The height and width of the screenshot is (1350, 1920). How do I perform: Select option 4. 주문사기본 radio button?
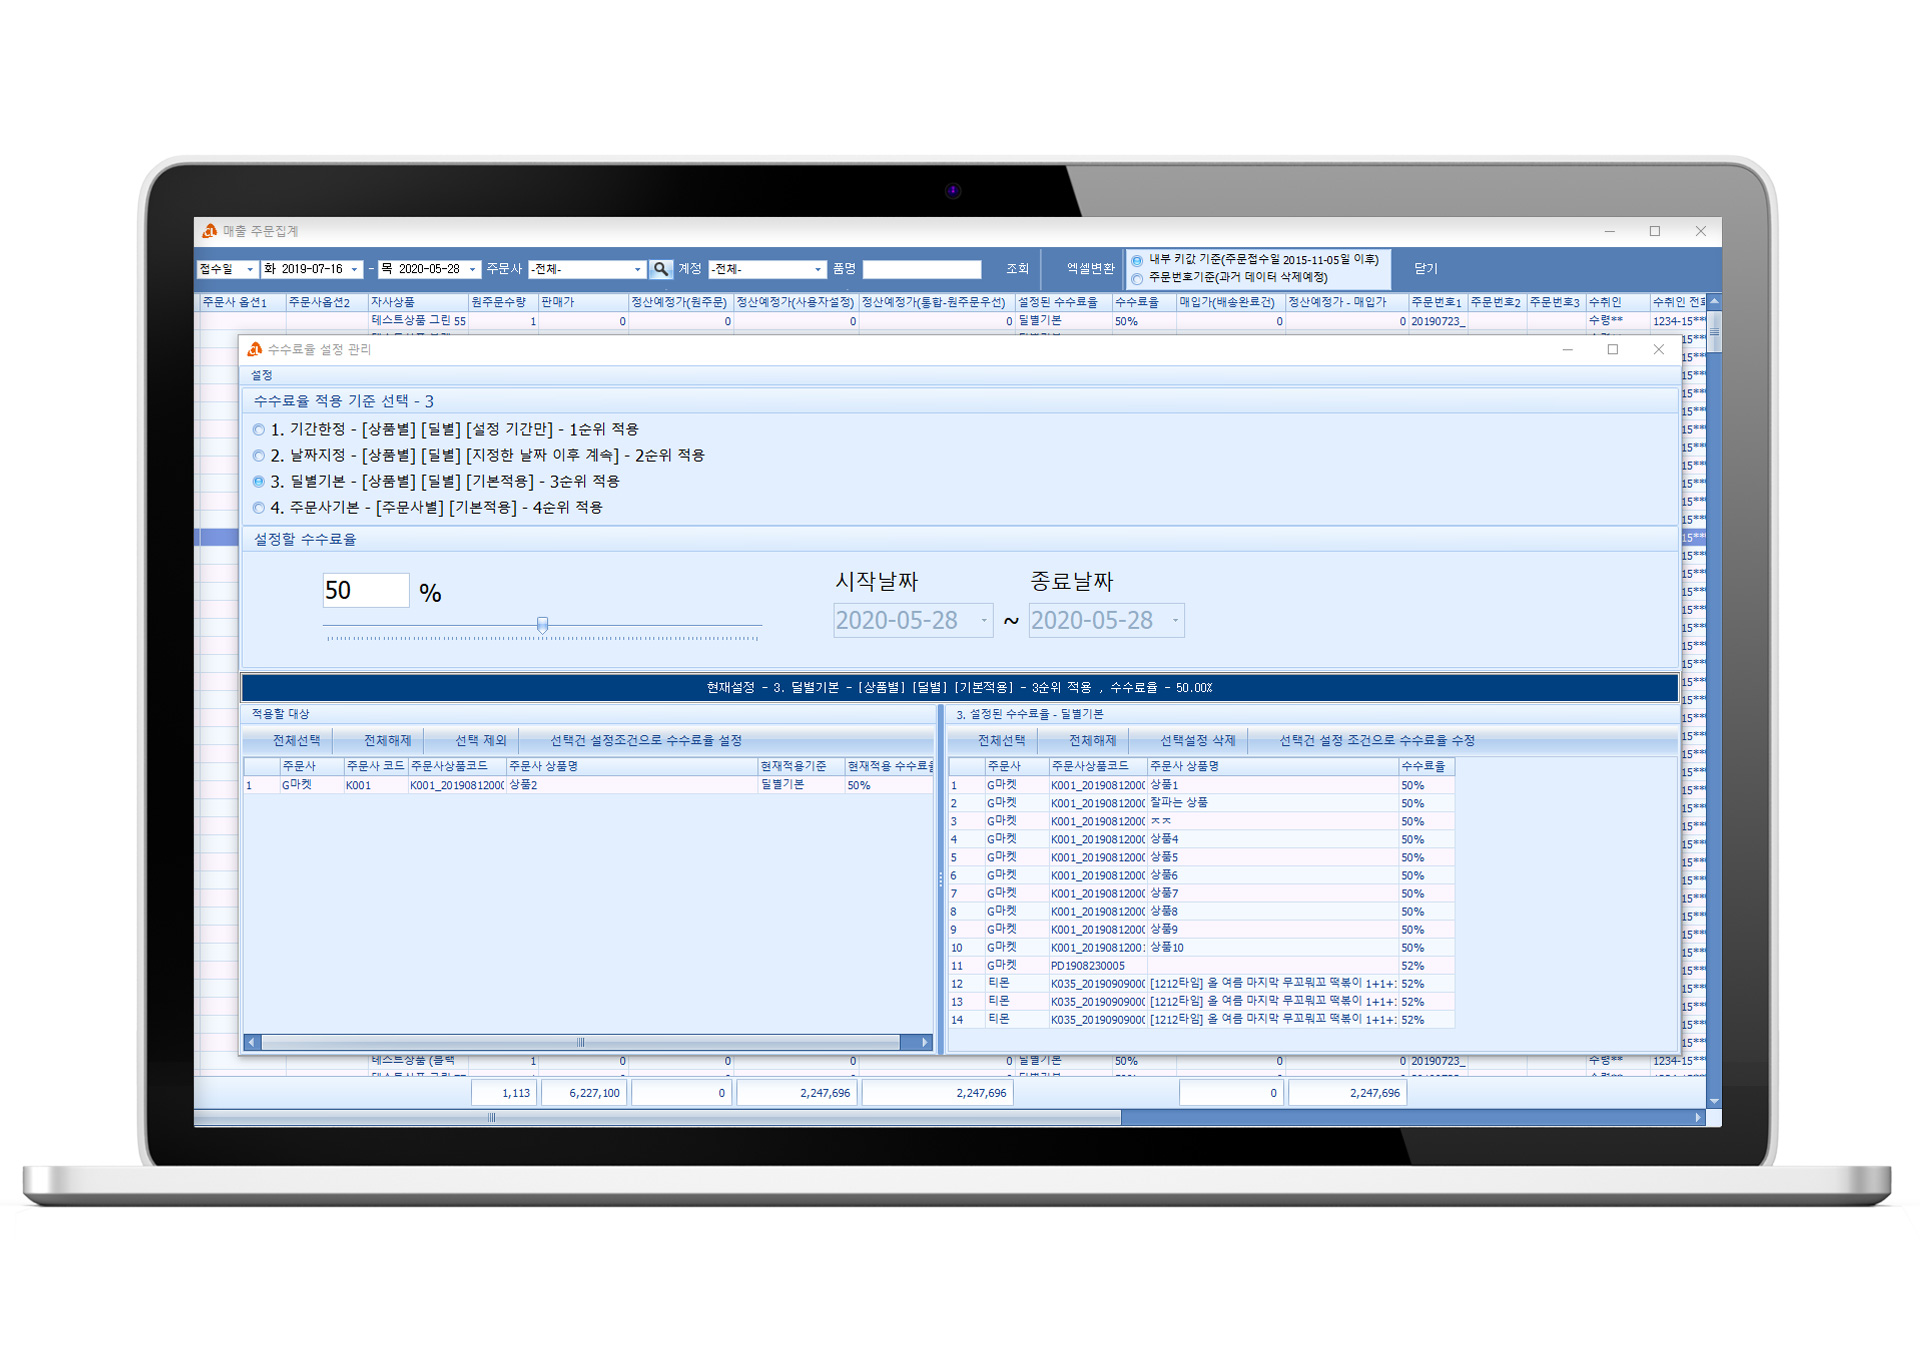(x=259, y=508)
